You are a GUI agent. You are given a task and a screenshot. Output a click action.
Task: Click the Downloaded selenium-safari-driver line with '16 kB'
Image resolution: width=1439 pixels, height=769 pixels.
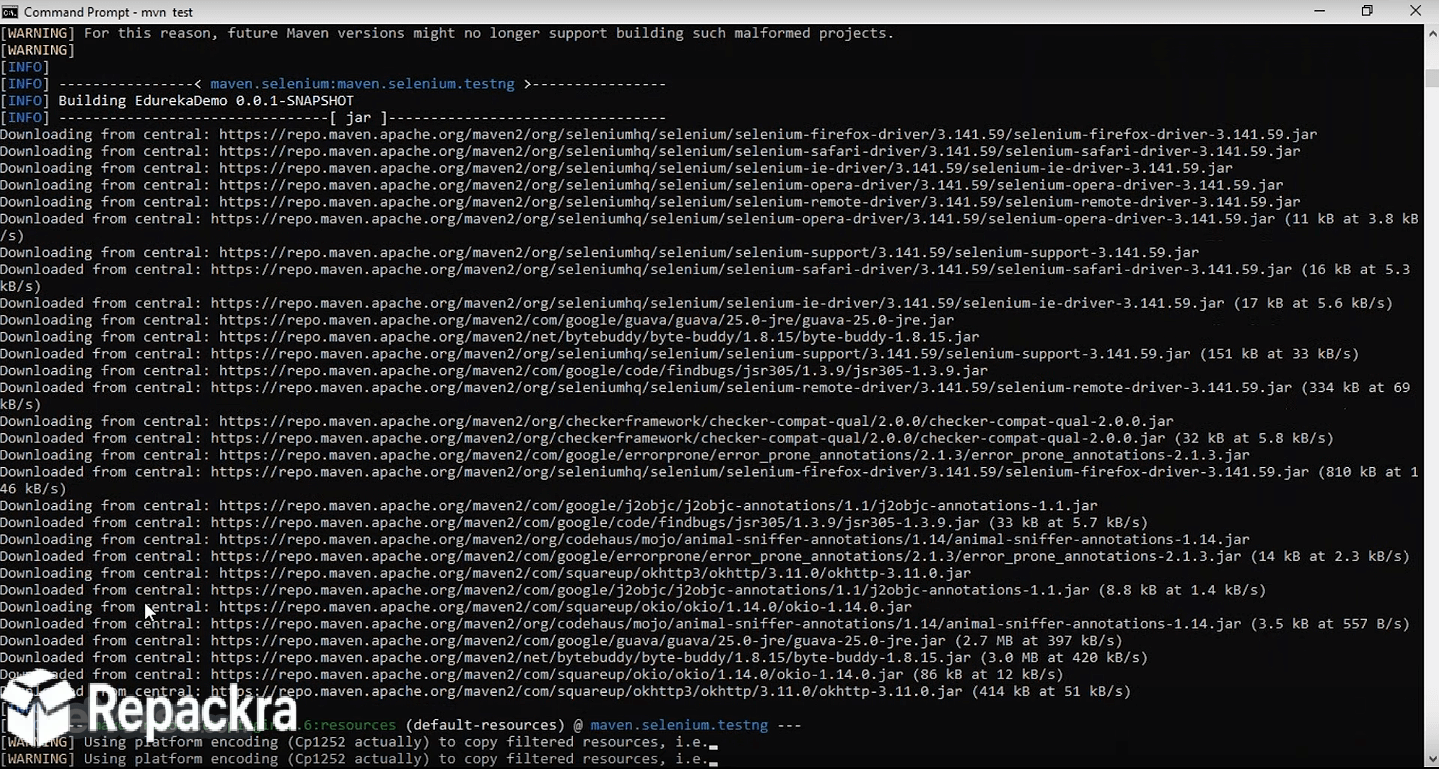tap(705, 278)
